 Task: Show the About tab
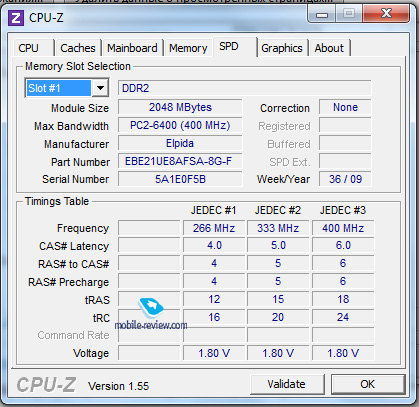[329, 48]
